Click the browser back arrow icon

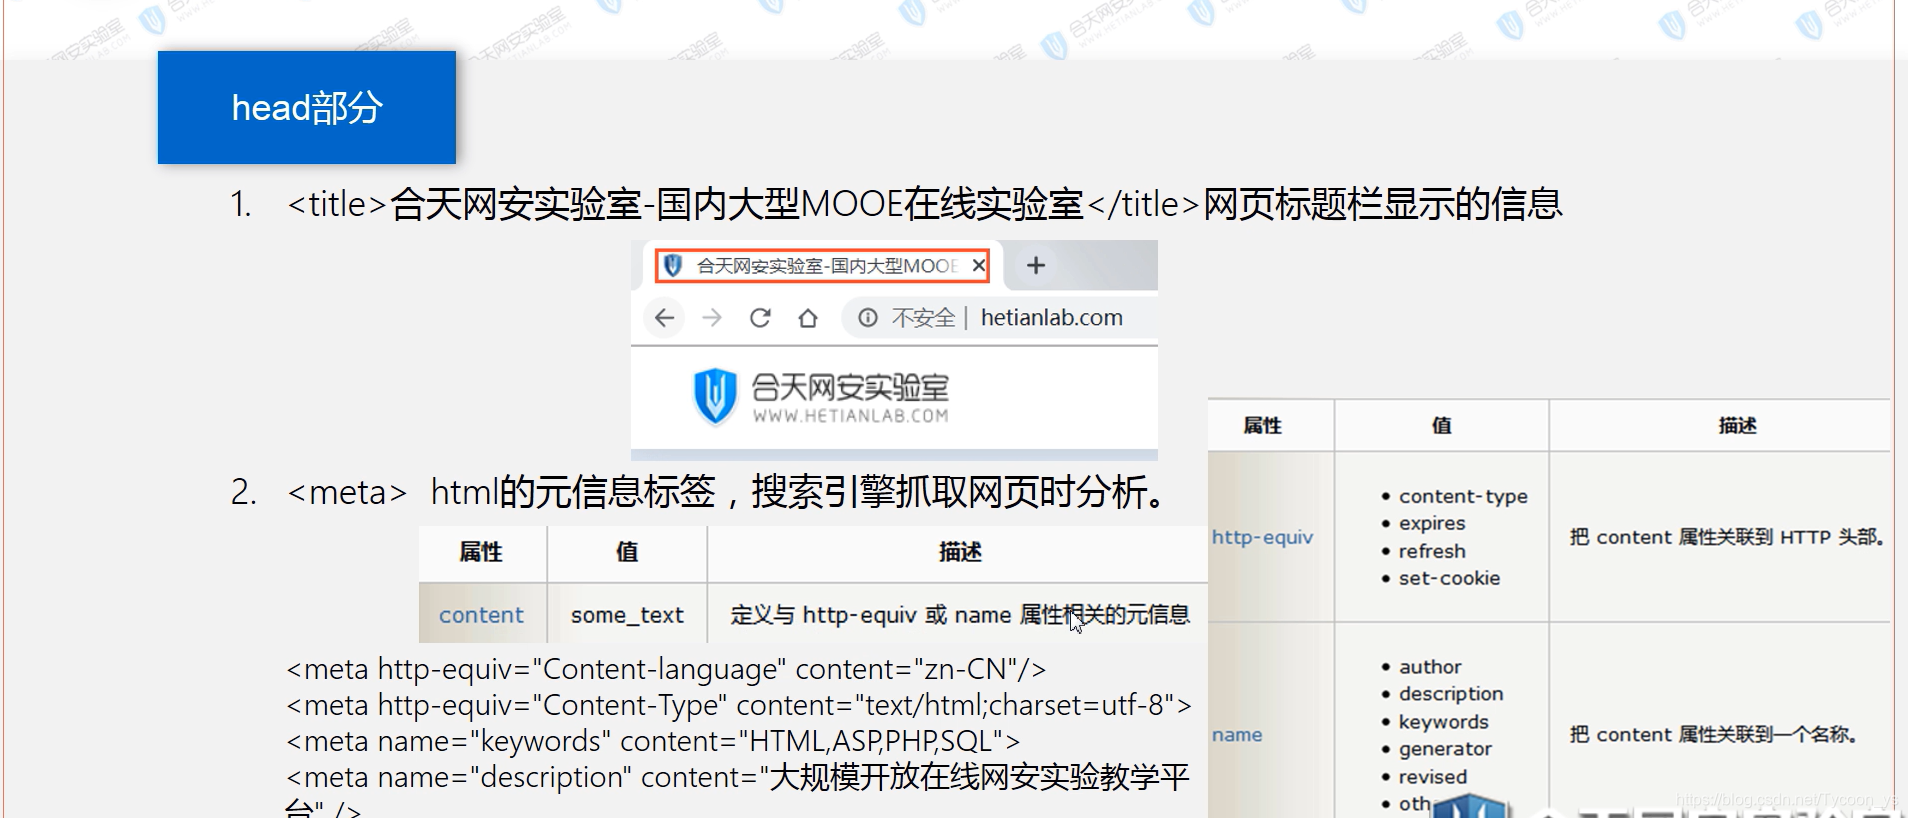tap(664, 318)
